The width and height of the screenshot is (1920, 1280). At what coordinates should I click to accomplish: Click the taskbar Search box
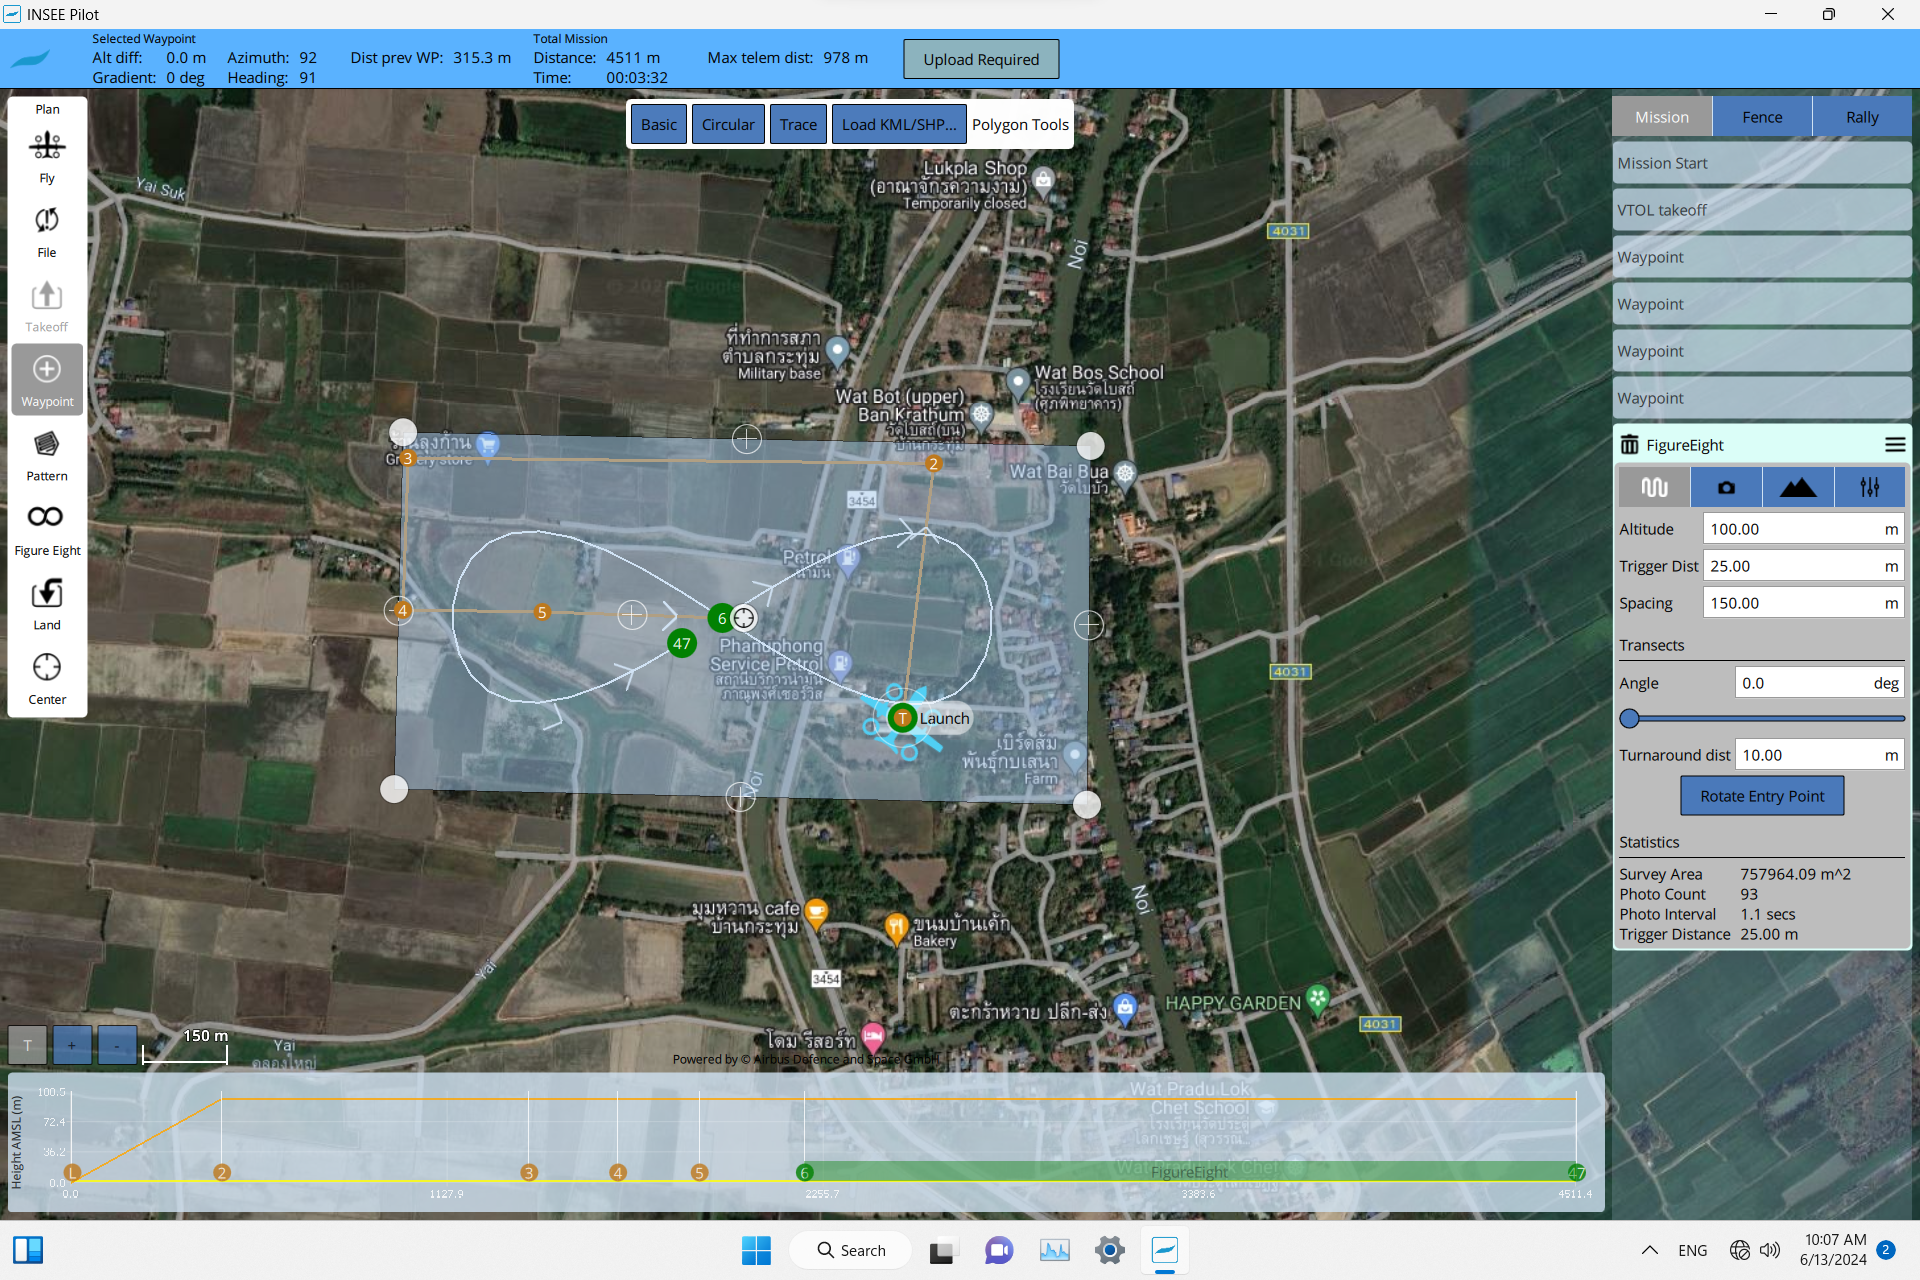(x=851, y=1250)
